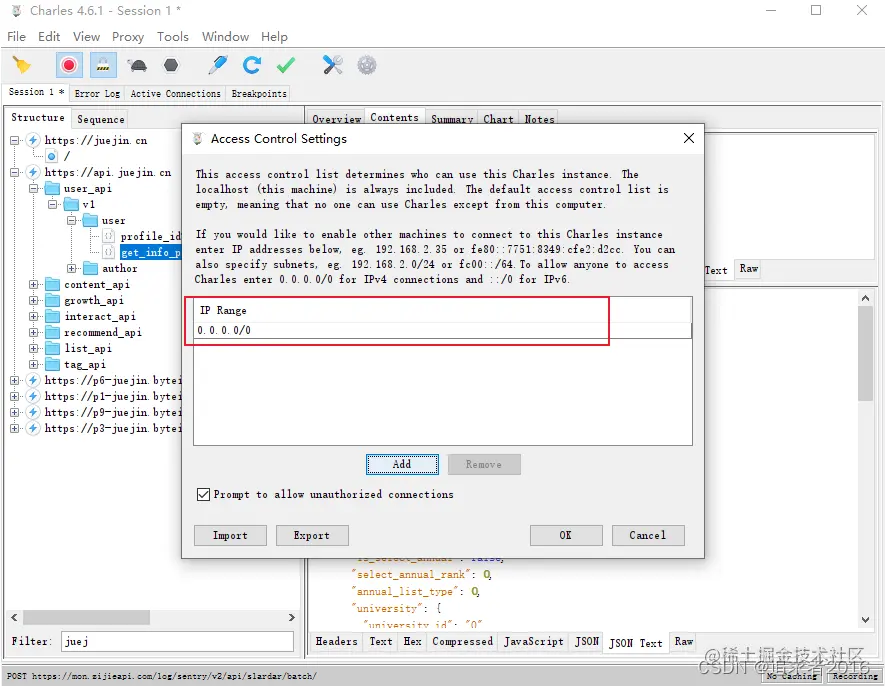Viewport: 885px width, 686px height.
Task: Click scroll-right arrow under tree
Action: [292, 618]
